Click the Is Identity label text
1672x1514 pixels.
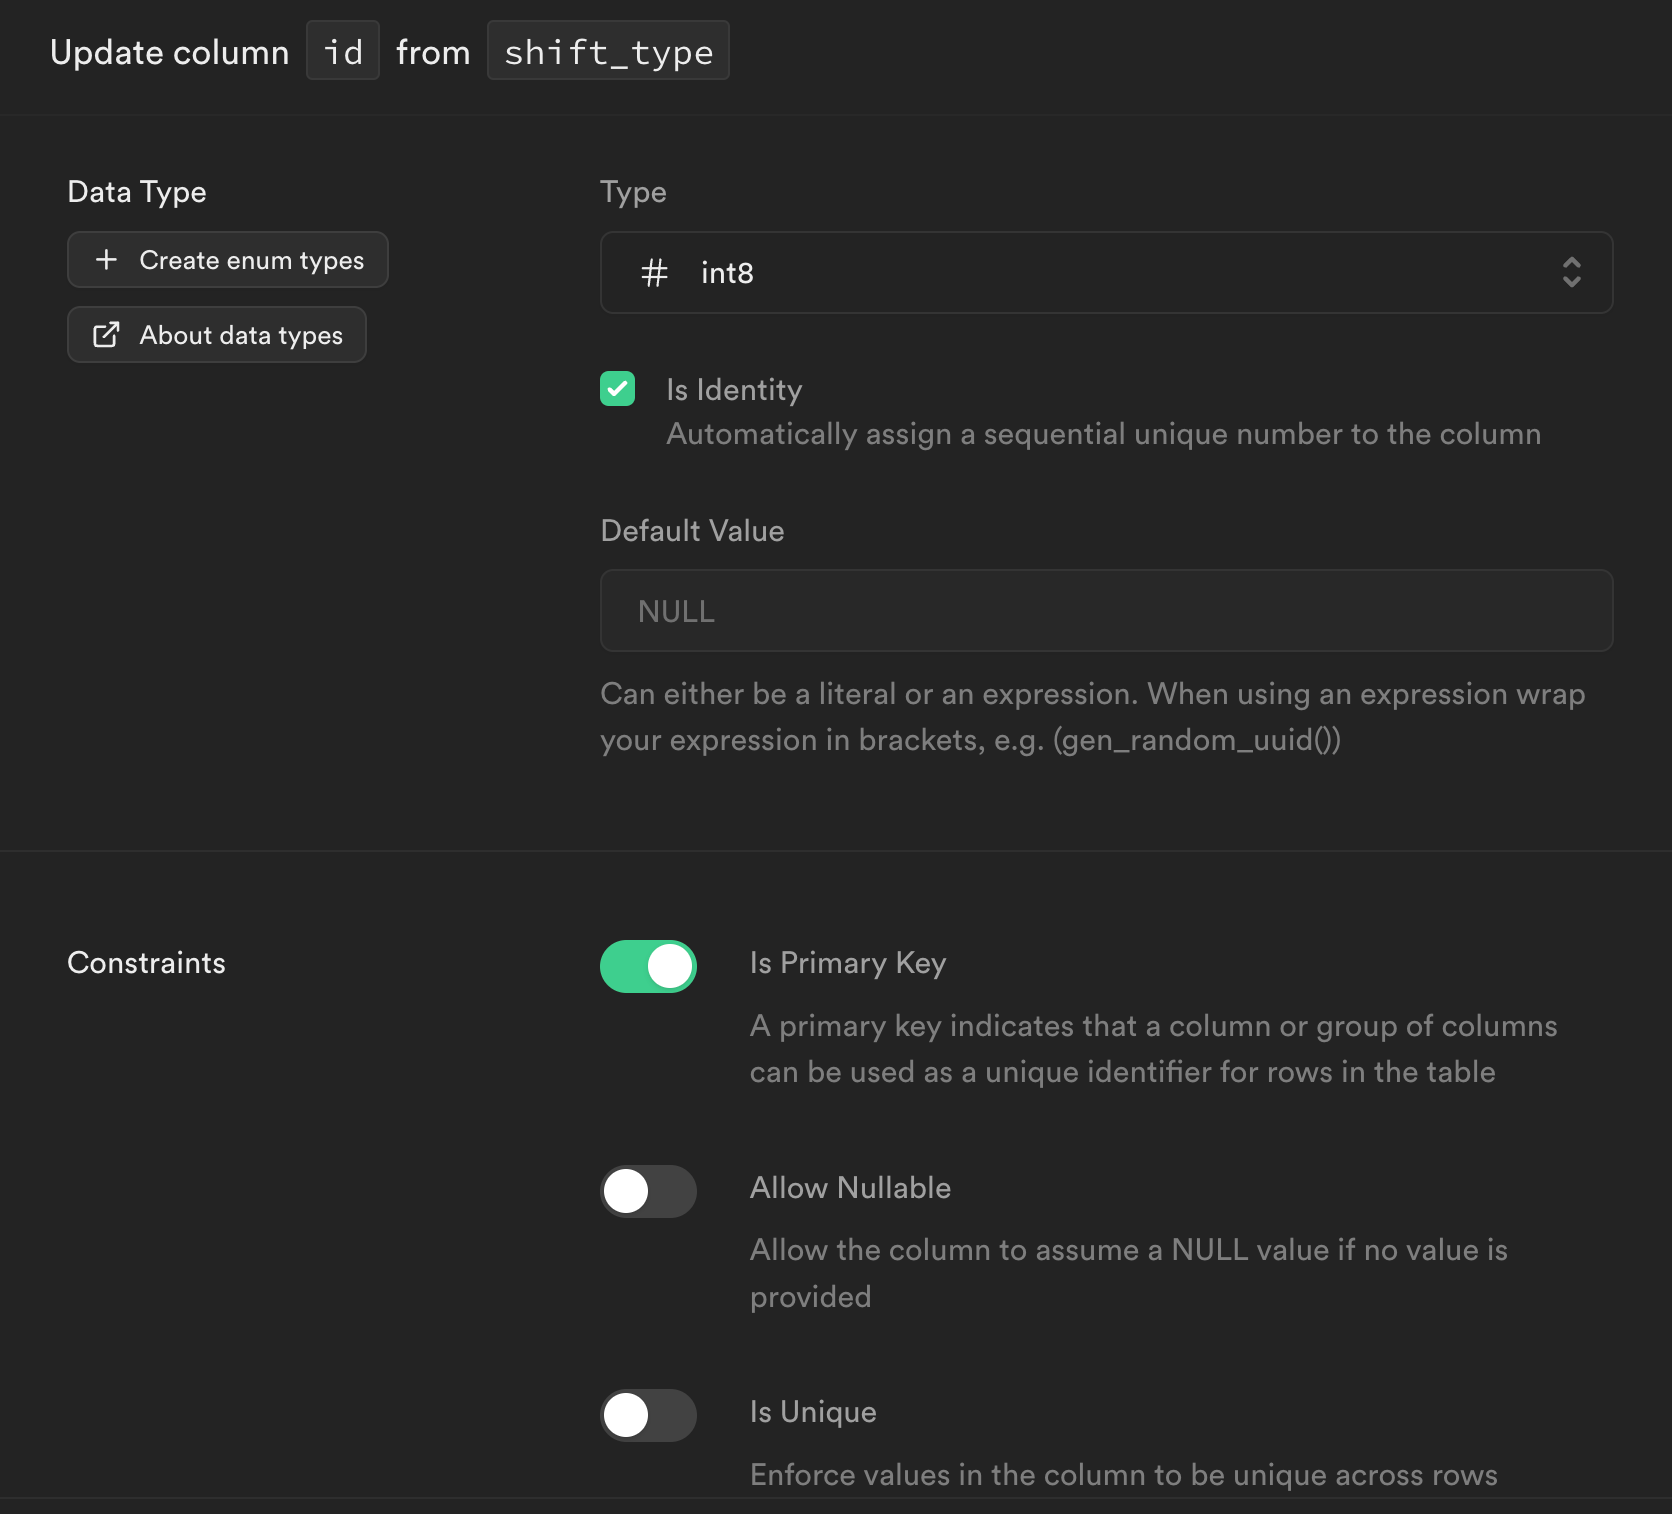(x=734, y=390)
